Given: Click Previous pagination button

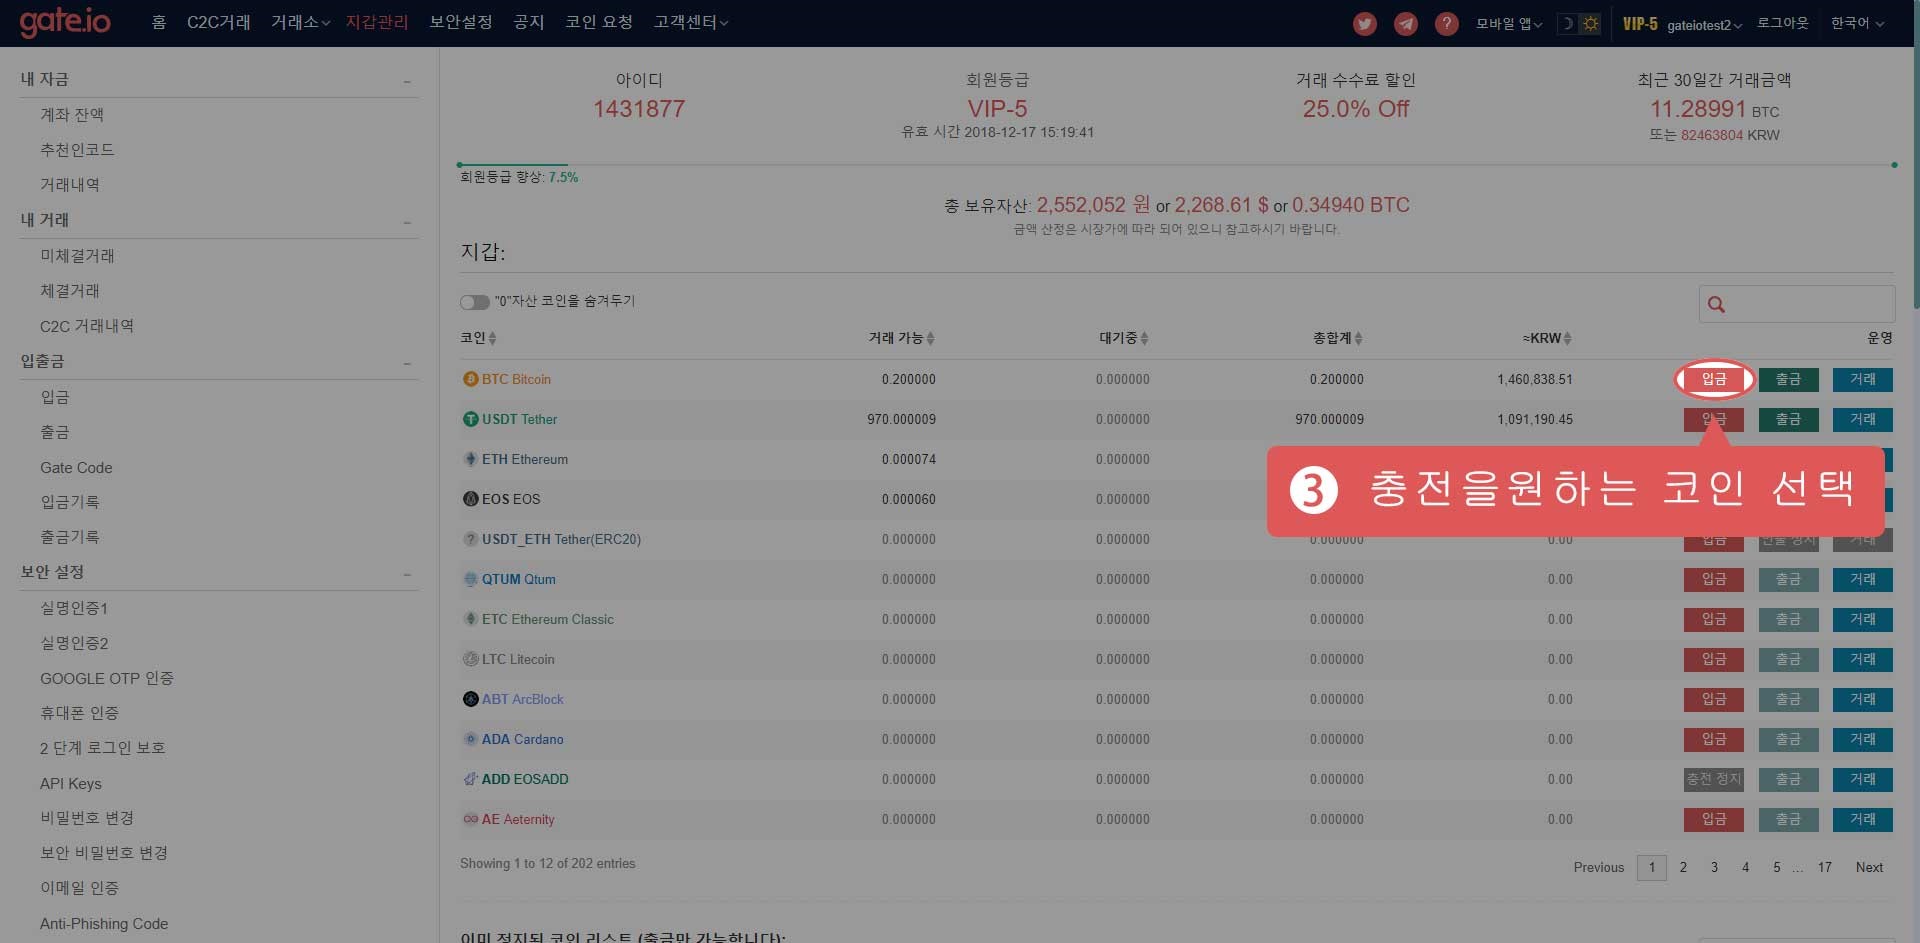Looking at the screenshot, I should [1599, 867].
